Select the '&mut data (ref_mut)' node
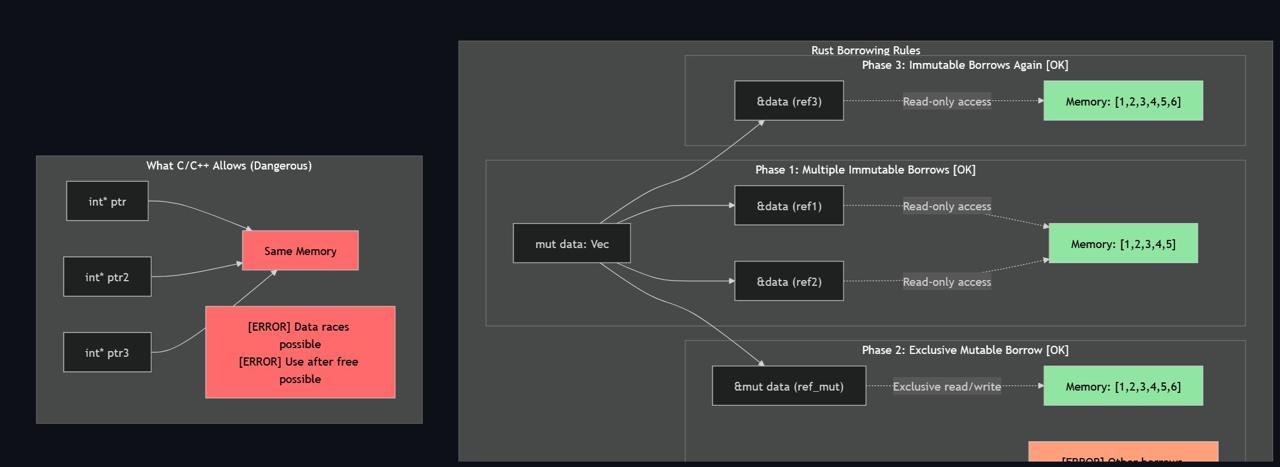1280x467 pixels. (x=789, y=386)
